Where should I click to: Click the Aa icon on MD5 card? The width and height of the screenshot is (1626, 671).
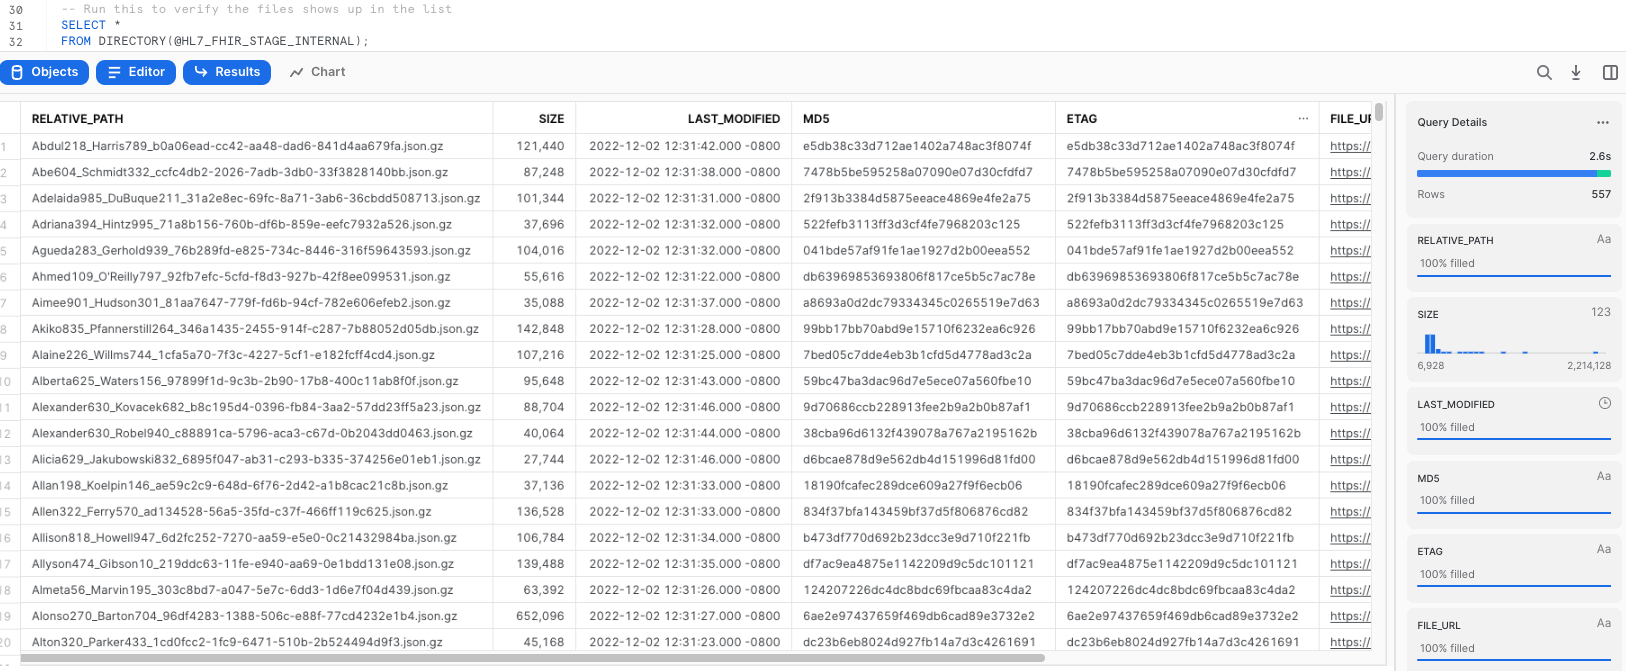tap(1603, 476)
